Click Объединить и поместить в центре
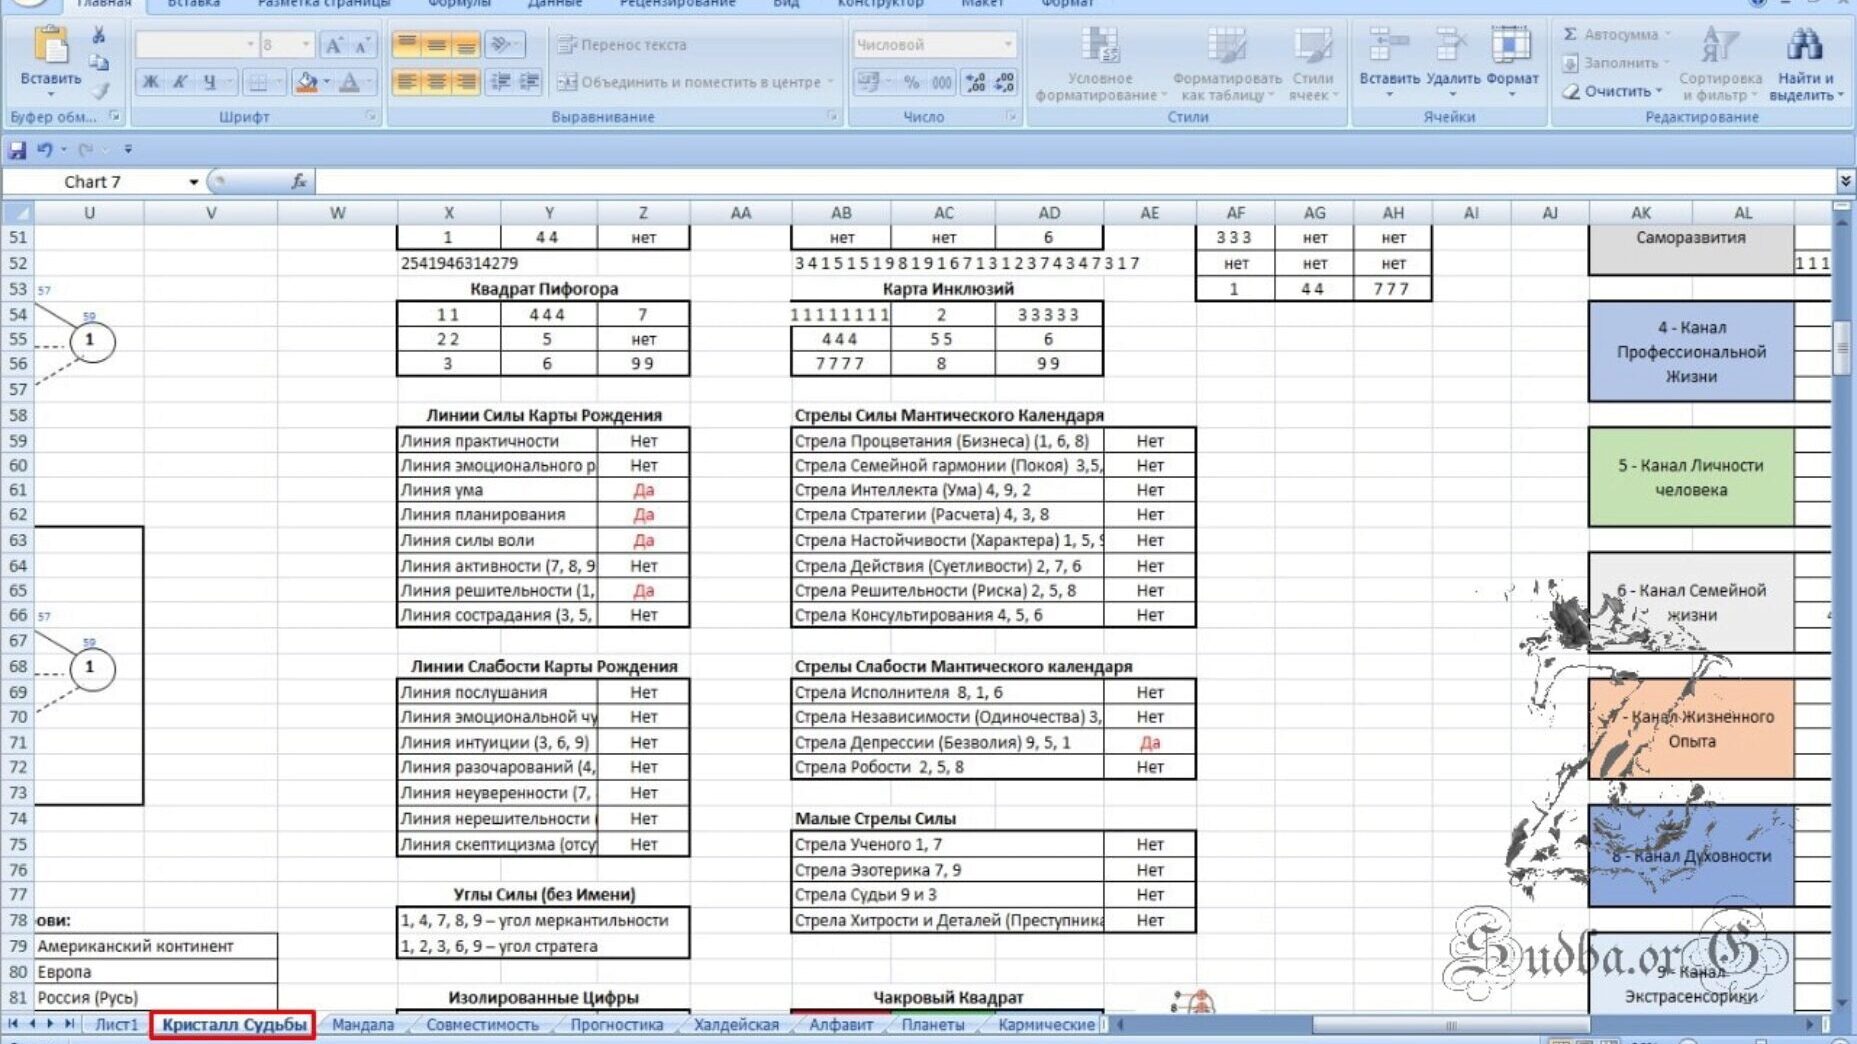 click(694, 82)
